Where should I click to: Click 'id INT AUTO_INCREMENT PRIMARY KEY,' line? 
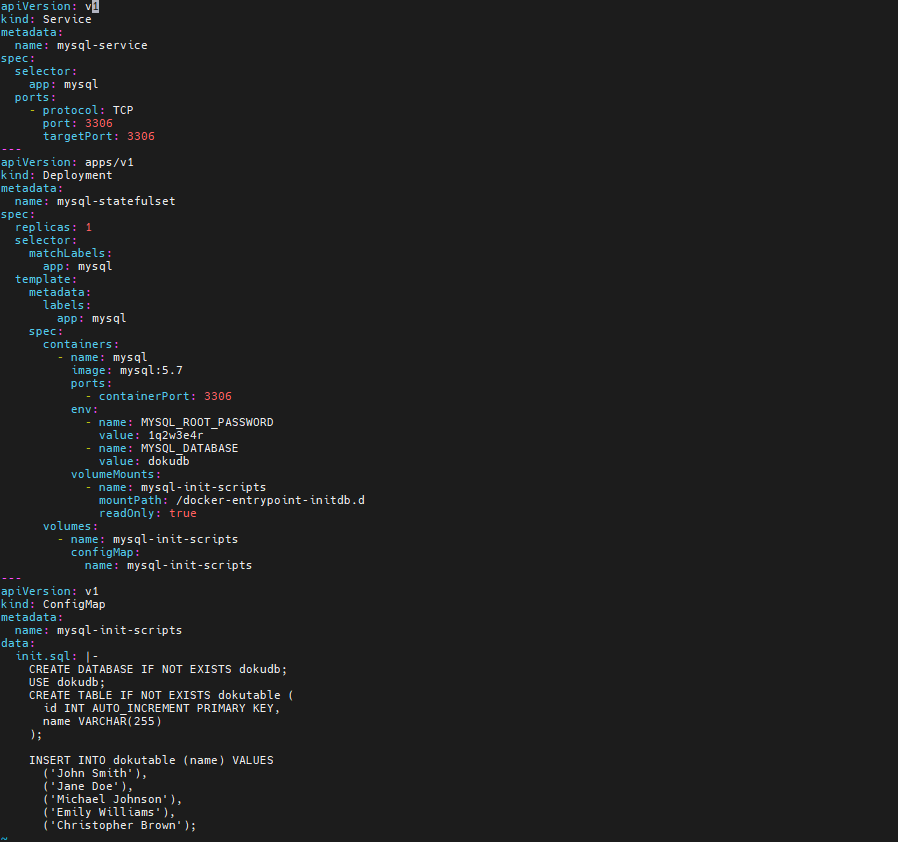[162, 709]
